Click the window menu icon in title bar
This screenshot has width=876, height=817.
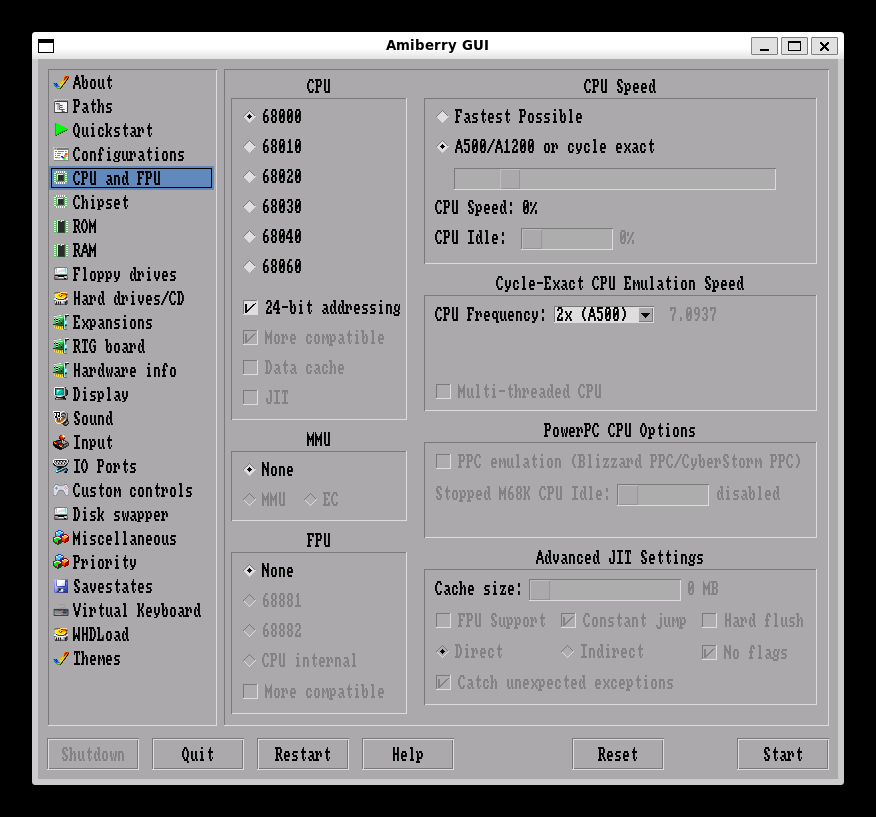(46, 46)
